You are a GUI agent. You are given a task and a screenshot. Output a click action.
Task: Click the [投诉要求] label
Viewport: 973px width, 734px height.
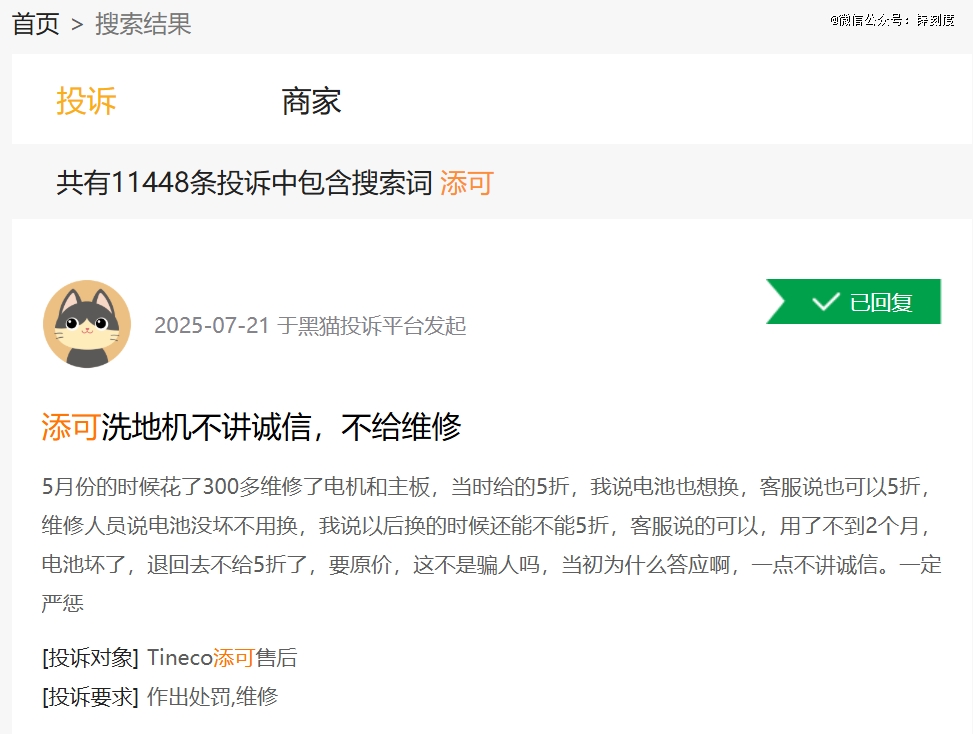(90, 697)
